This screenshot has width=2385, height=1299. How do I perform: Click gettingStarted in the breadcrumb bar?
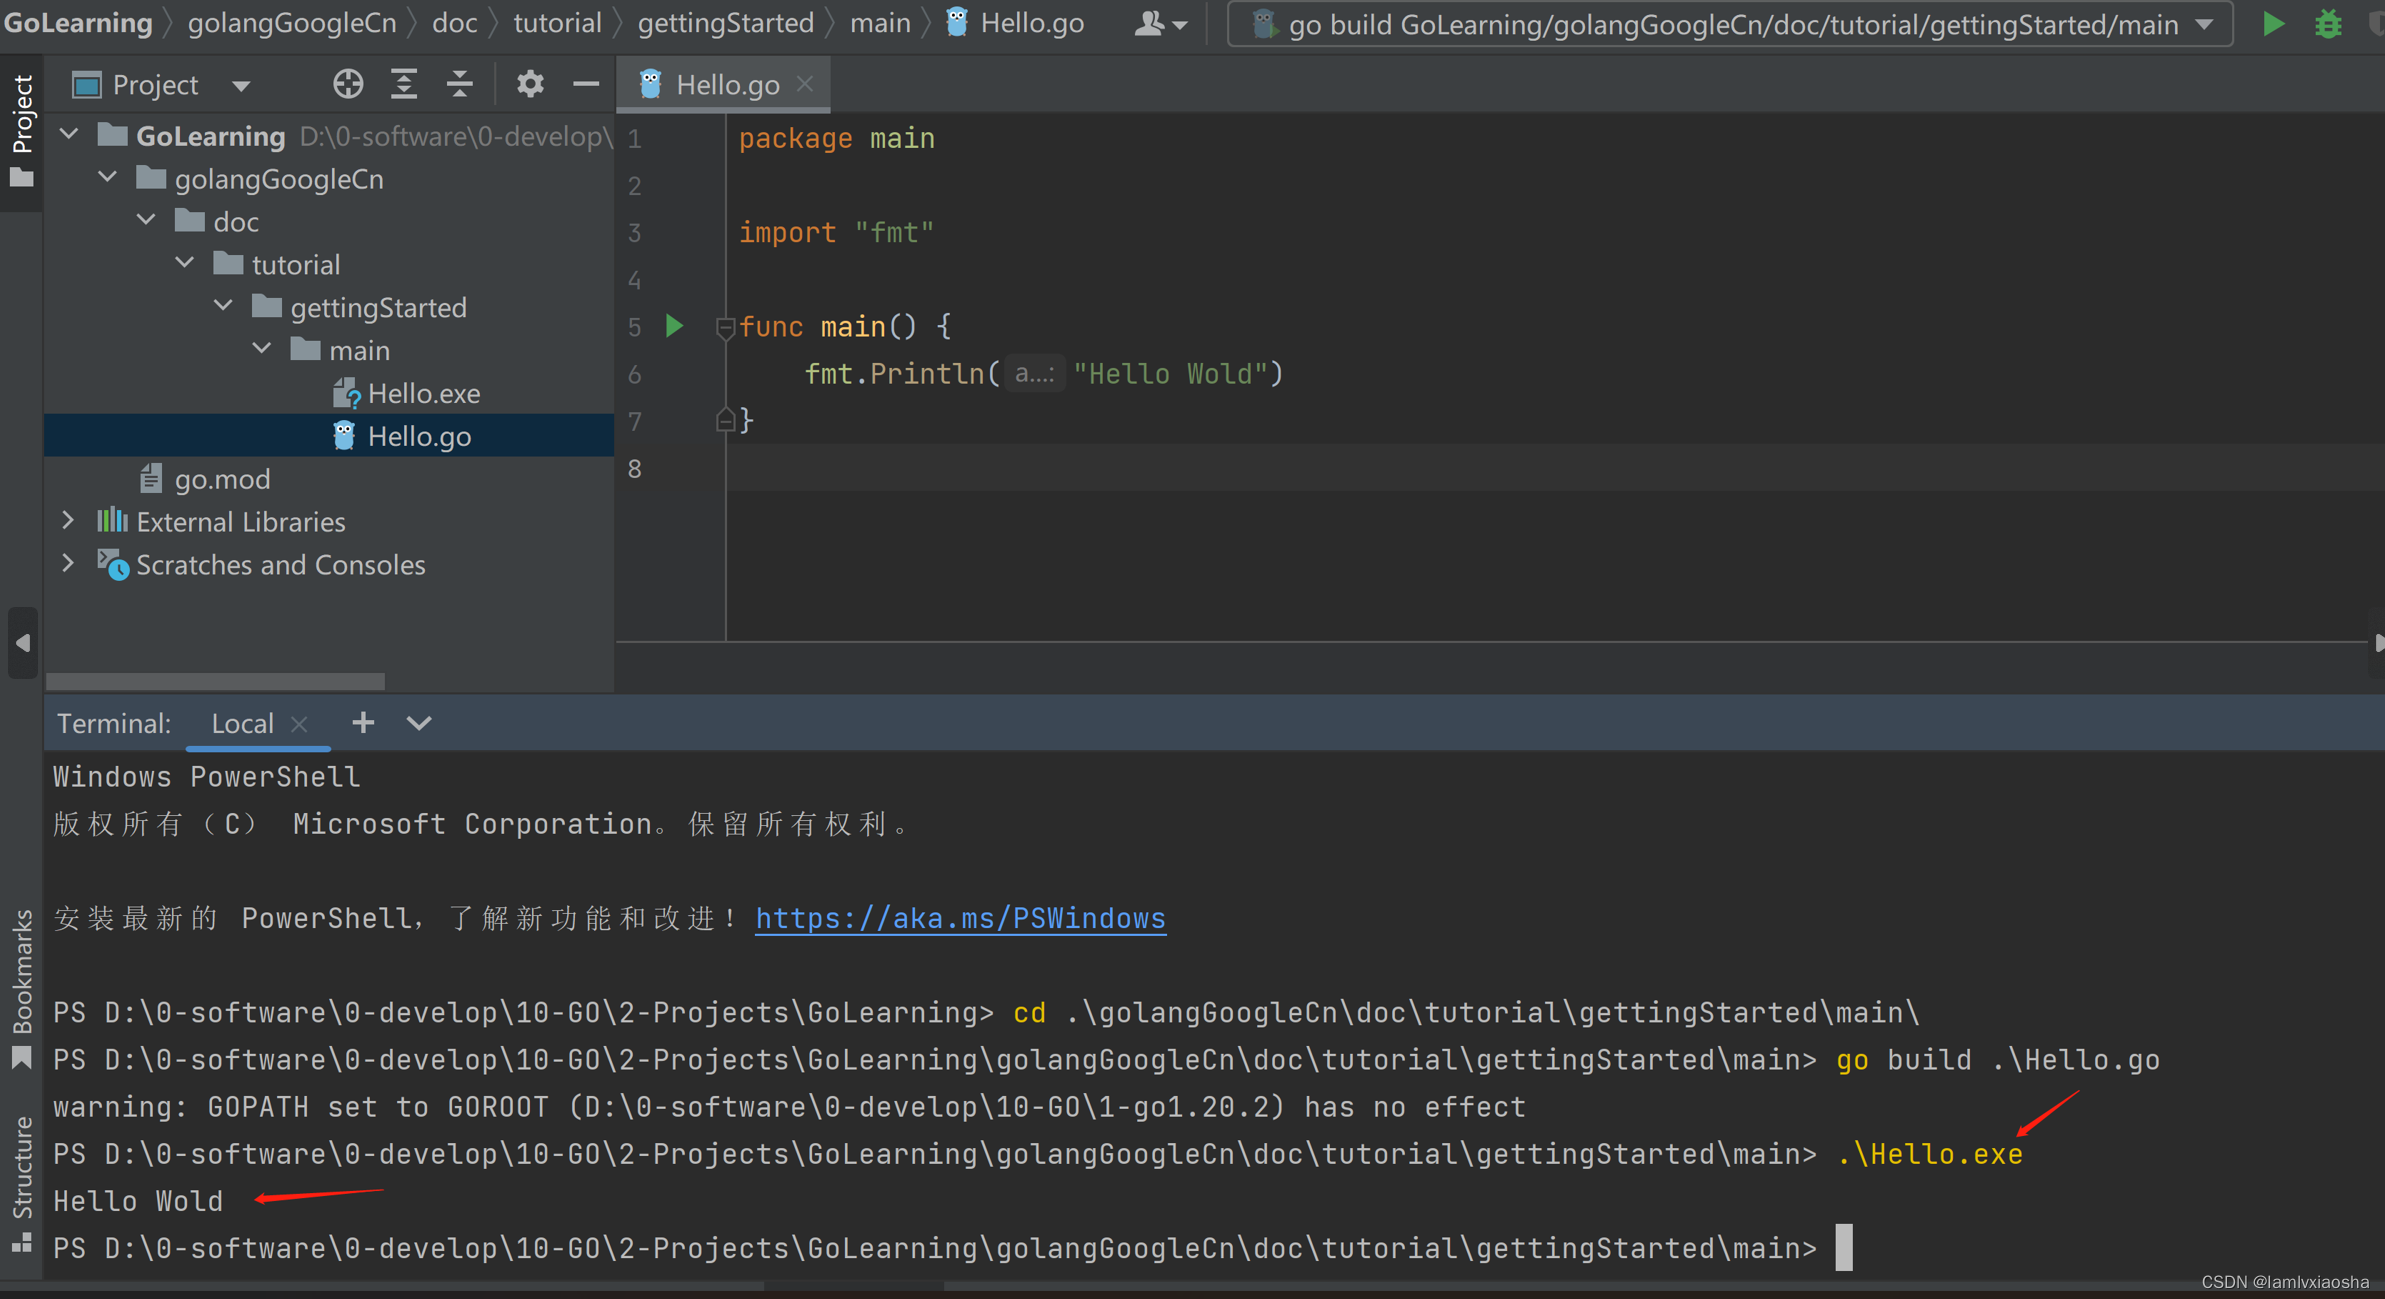[726, 23]
